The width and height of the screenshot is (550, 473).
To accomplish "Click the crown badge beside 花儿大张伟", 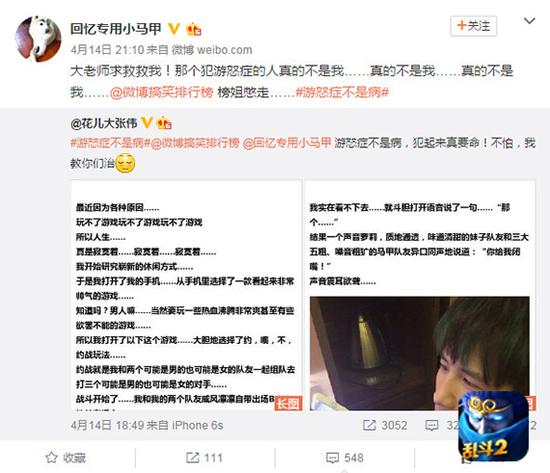I will click(x=164, y=123).
